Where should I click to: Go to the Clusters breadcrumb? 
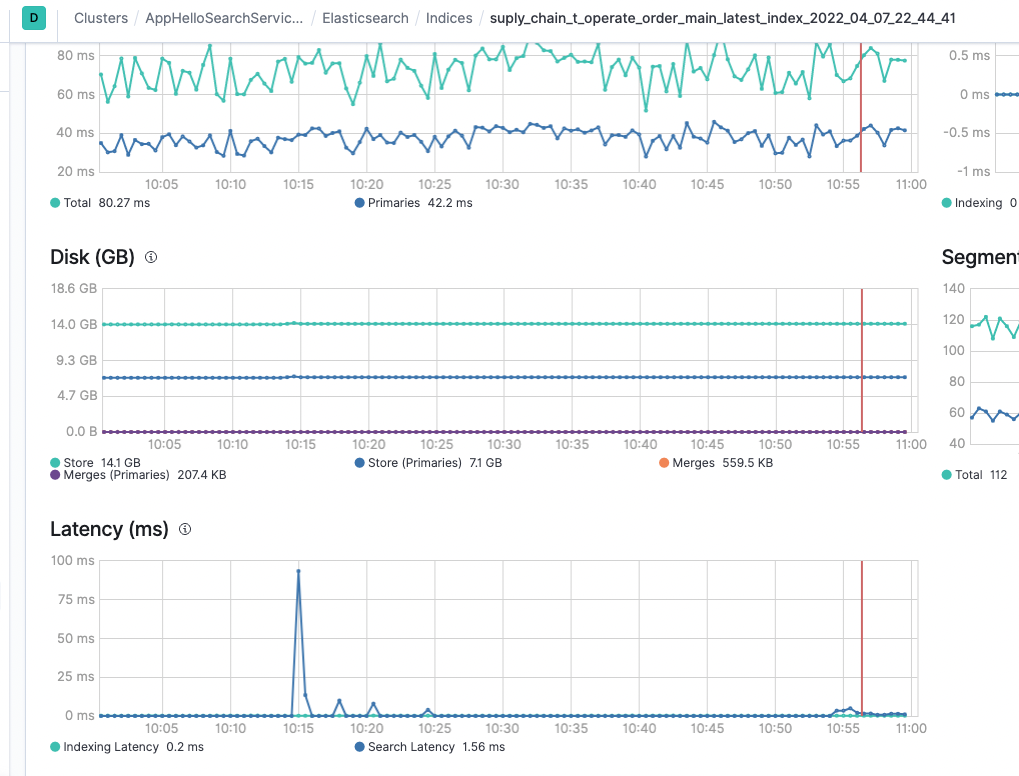click(100, 18)
